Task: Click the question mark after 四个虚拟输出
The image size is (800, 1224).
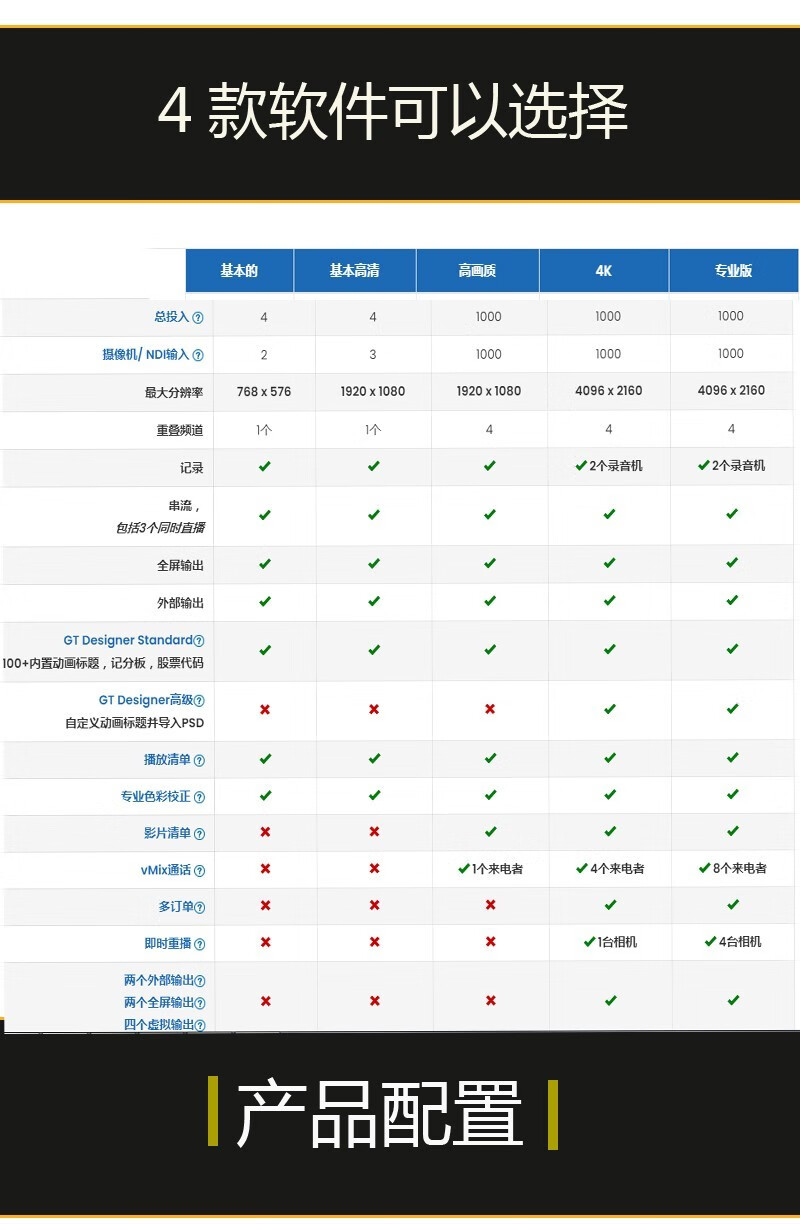Action: pyautogui.click(x=200, y=1025)
